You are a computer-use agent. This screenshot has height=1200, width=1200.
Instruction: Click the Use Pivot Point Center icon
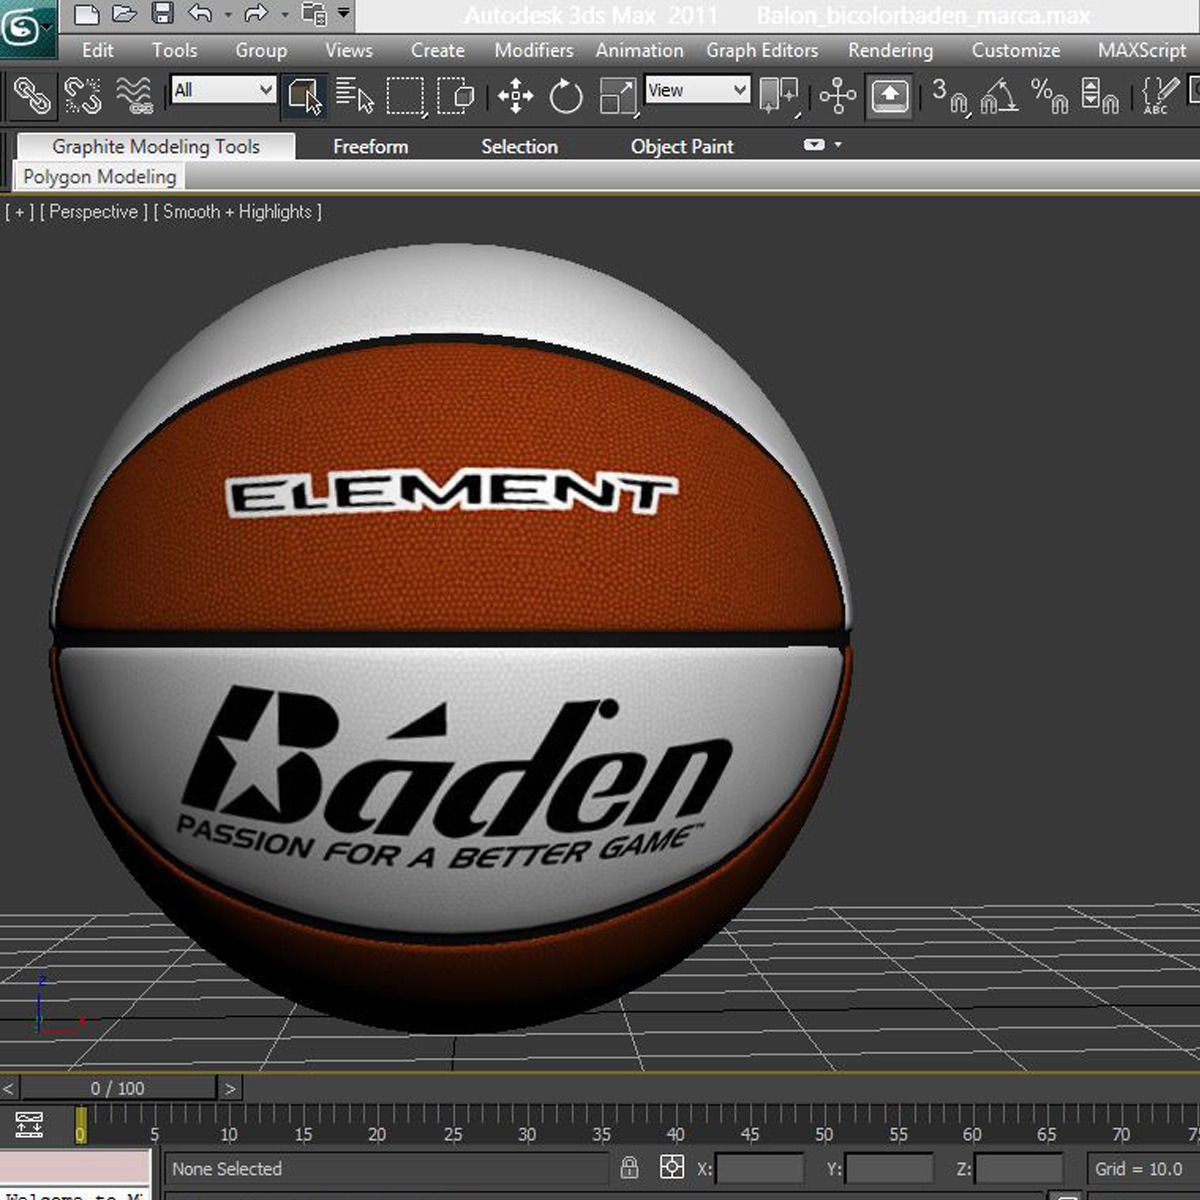[x=779, y=97]
